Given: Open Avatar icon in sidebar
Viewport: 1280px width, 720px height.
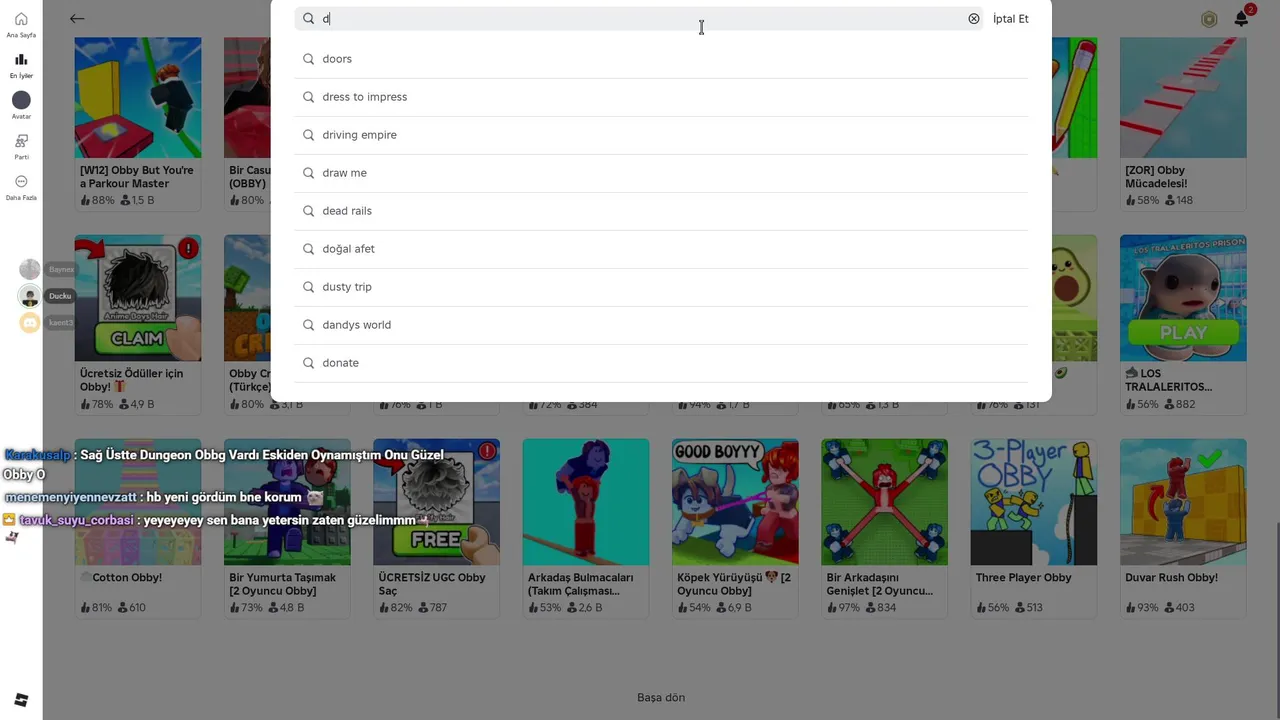Looking at the screenshot, I should (x=21, y=100).
